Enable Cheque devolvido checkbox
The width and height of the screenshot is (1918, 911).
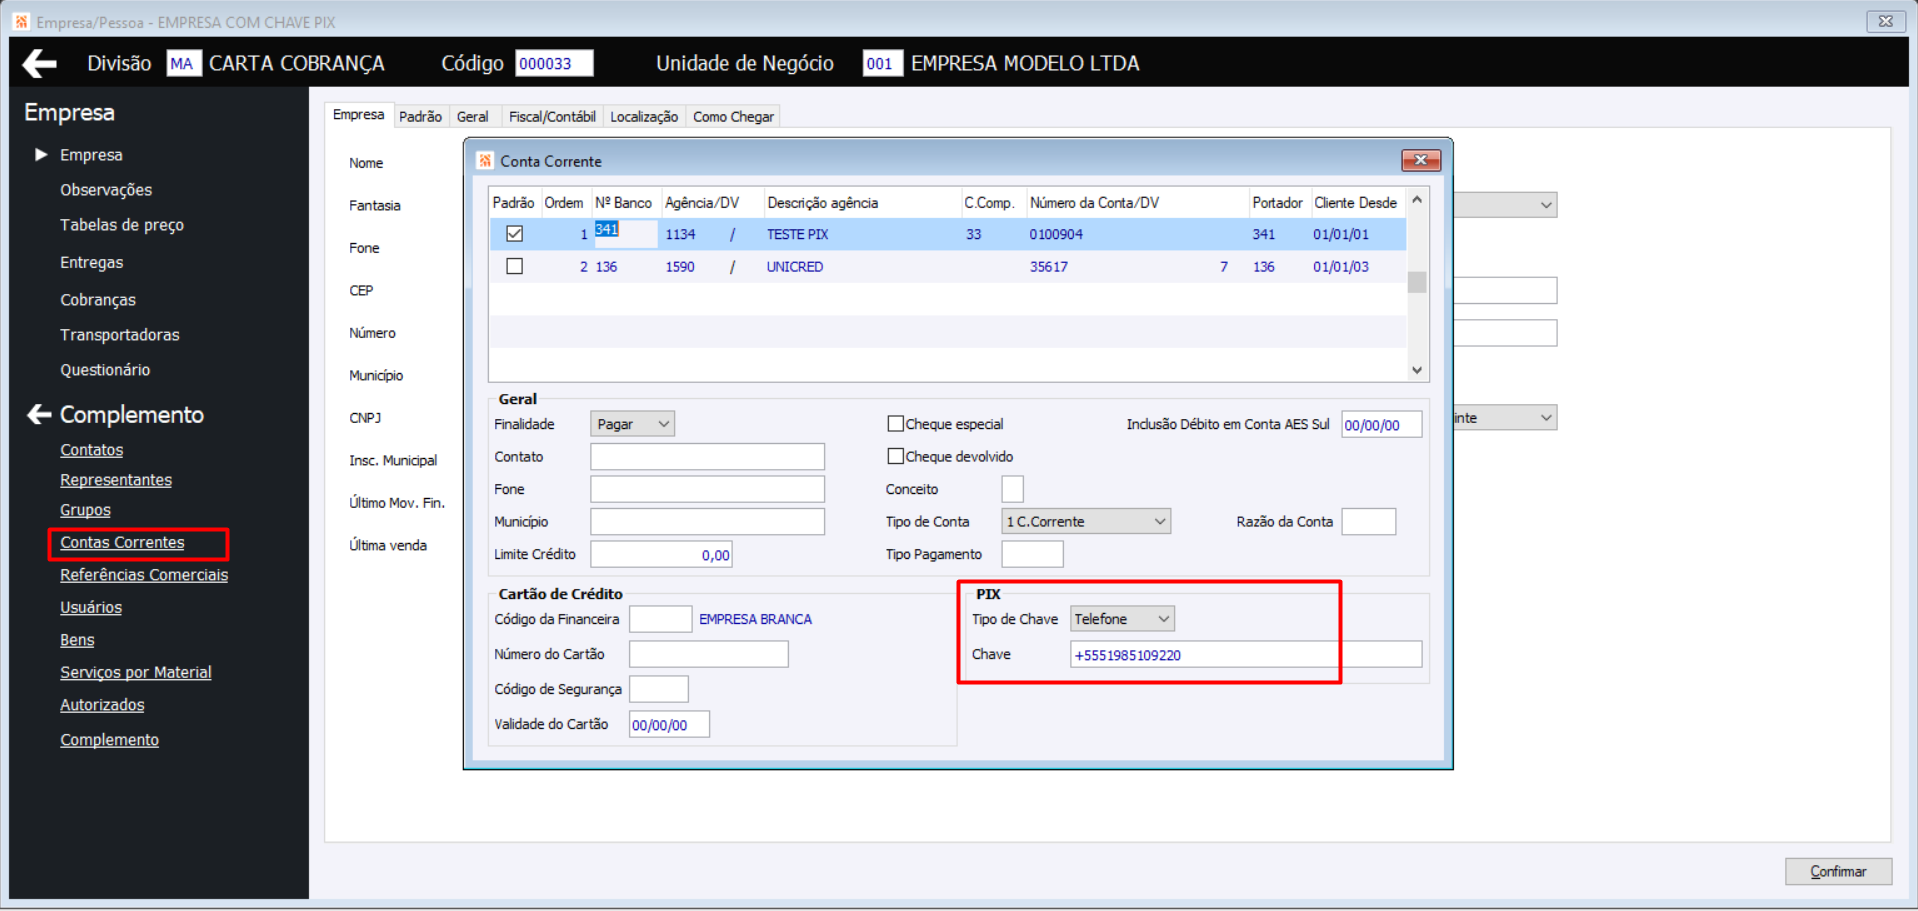895,457
